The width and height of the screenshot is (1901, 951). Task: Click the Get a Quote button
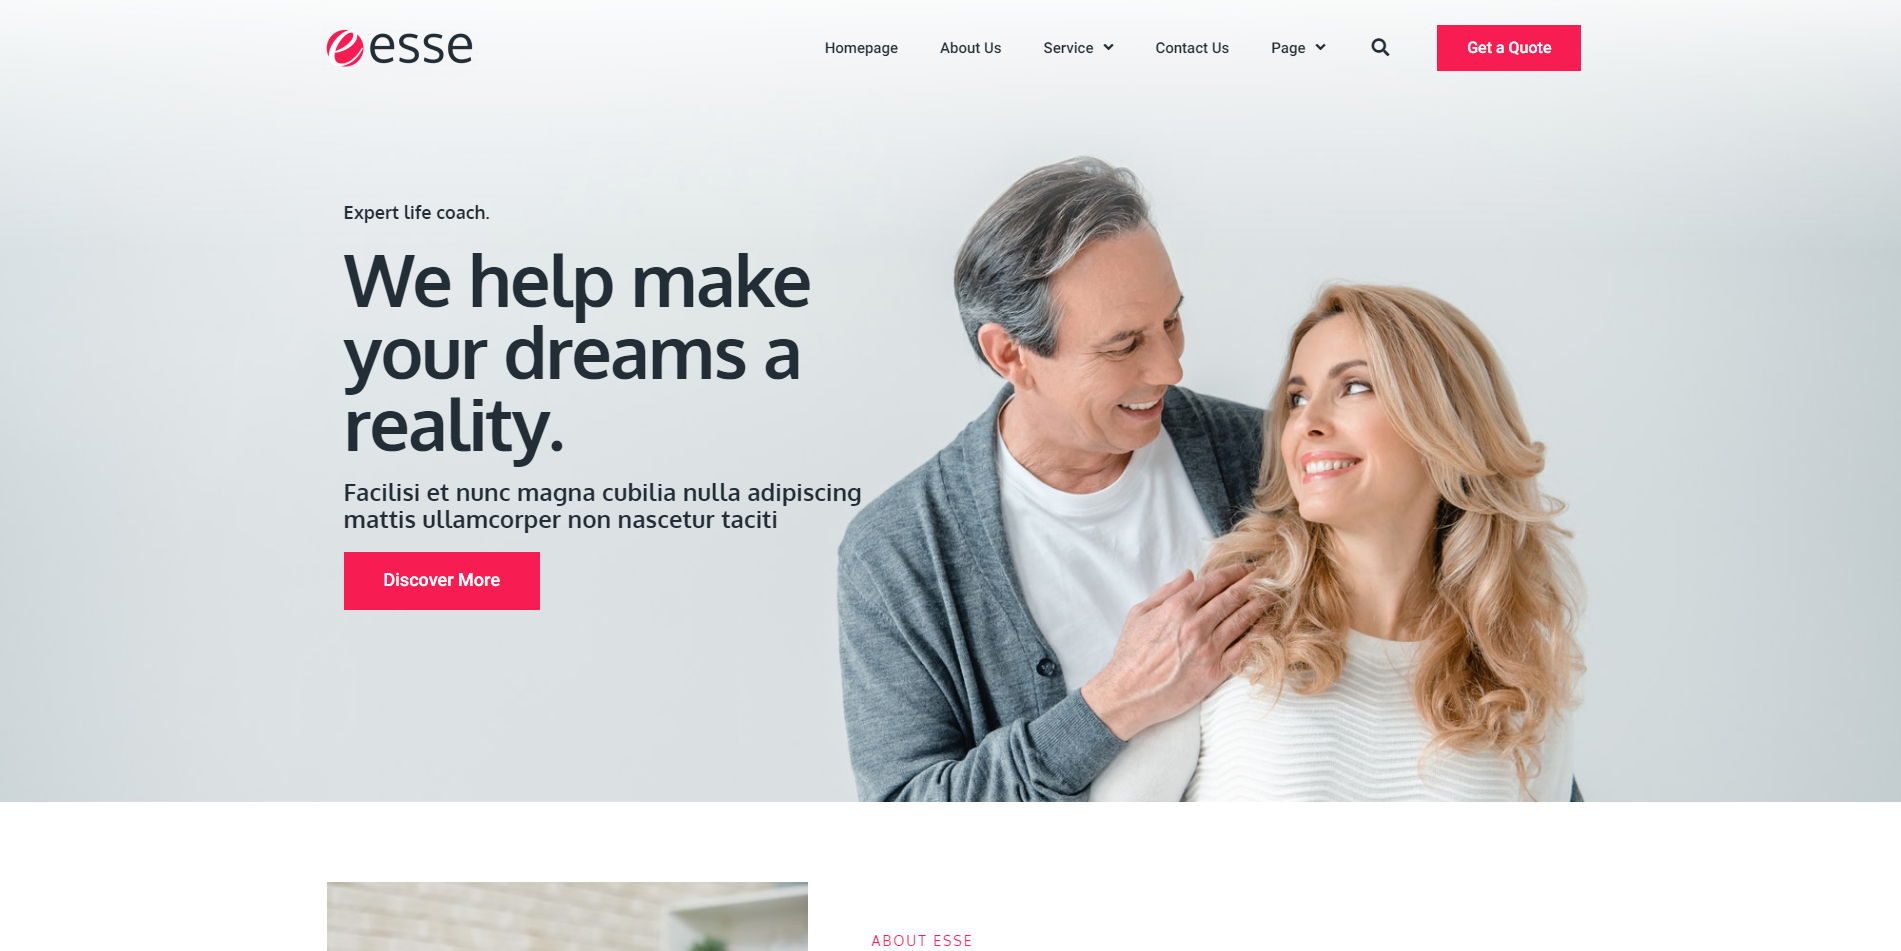(1508, 48)
